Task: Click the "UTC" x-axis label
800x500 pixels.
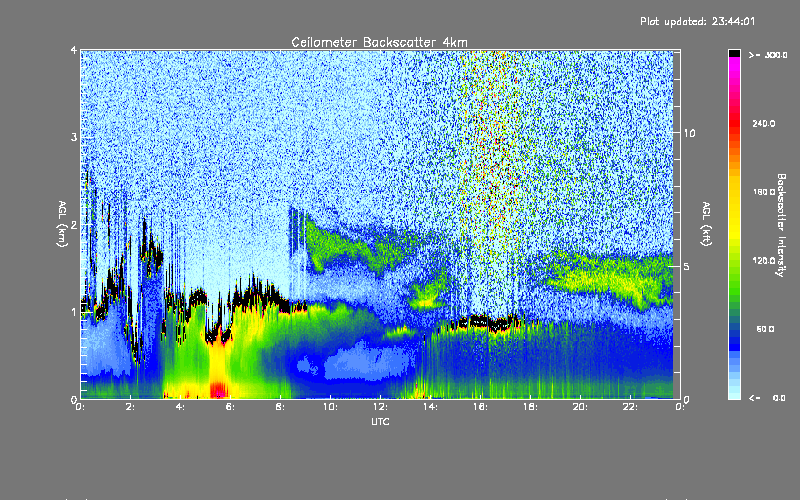Action: [x=380, y=422]
